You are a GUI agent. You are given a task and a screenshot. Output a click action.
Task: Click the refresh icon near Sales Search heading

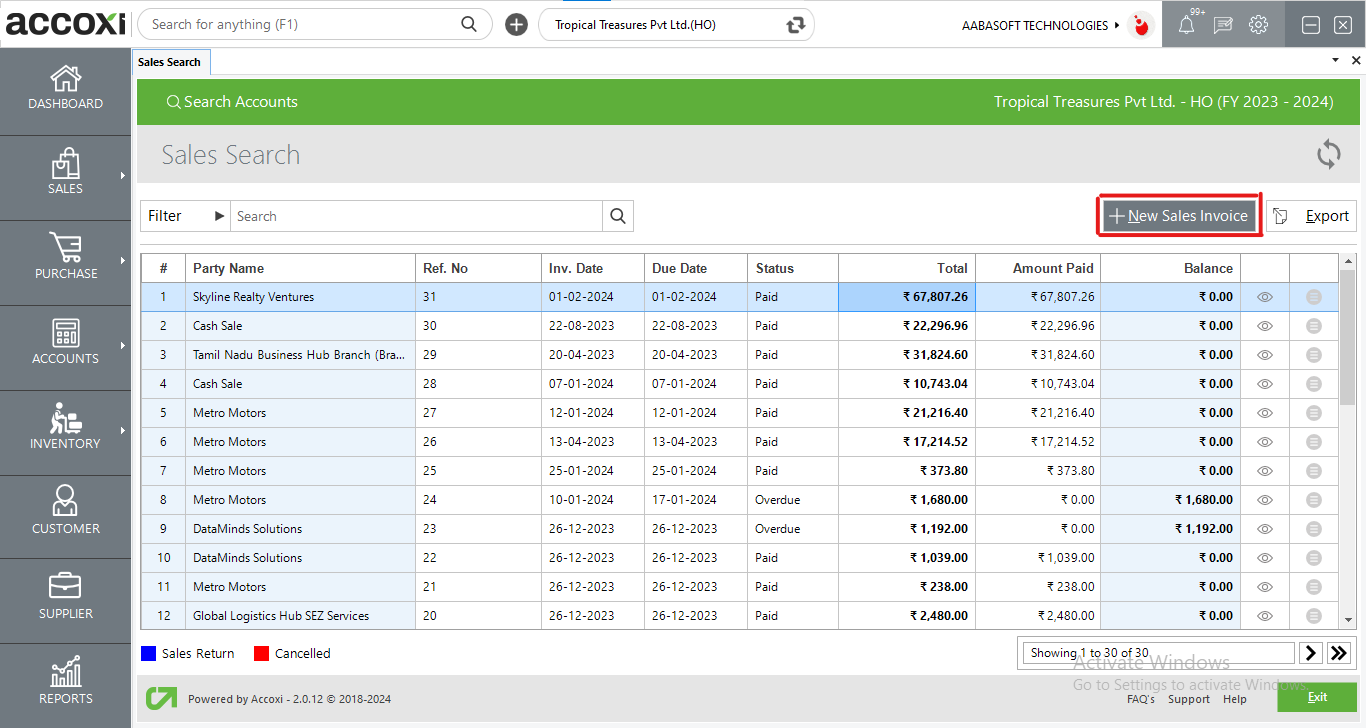[x=1328, y=155]
